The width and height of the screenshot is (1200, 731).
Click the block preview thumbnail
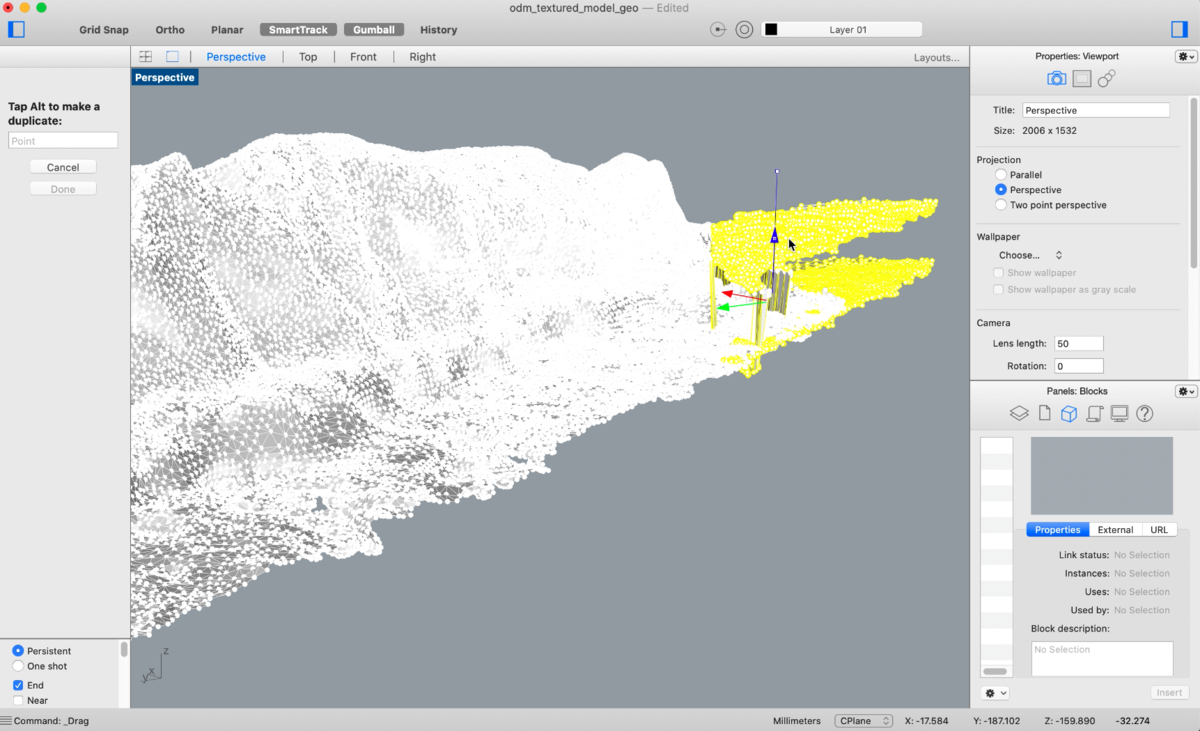(x=1102, y=476)
